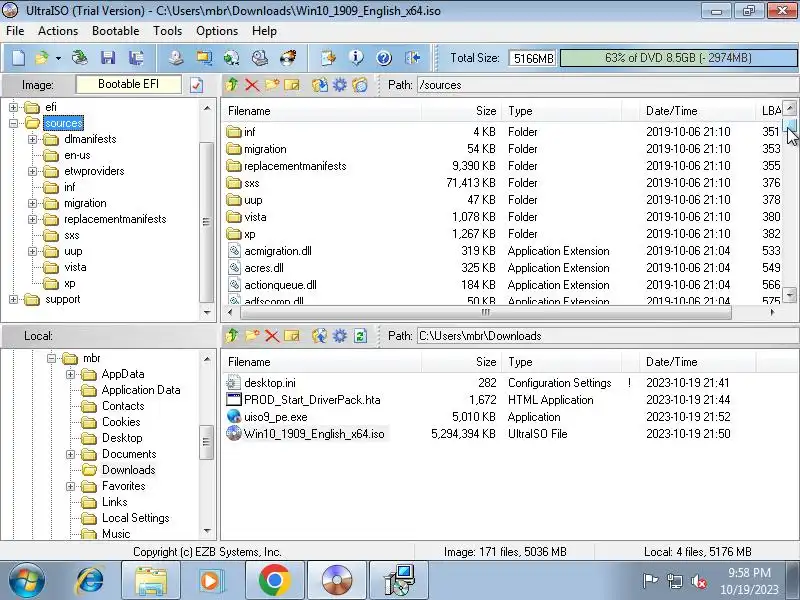Click the Windows Start button
Screen dimensions: 800x600
point(26,581)
